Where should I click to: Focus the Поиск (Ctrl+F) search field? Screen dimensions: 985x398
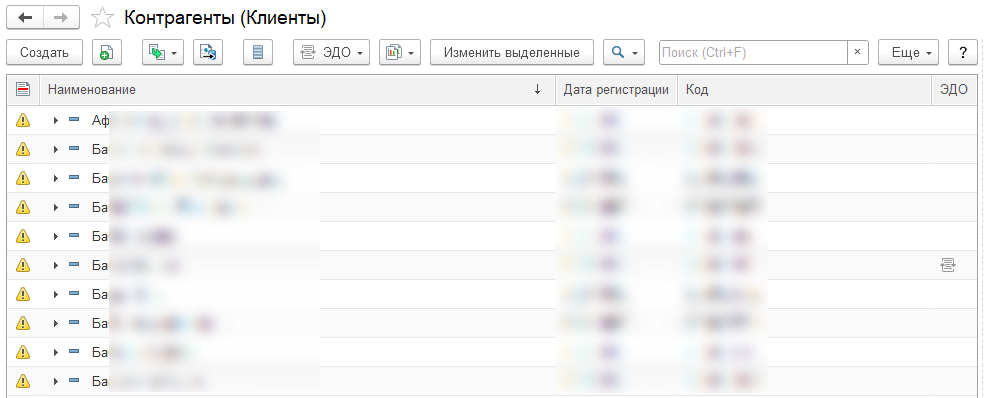pyautogui.click(x=753, y=53)
